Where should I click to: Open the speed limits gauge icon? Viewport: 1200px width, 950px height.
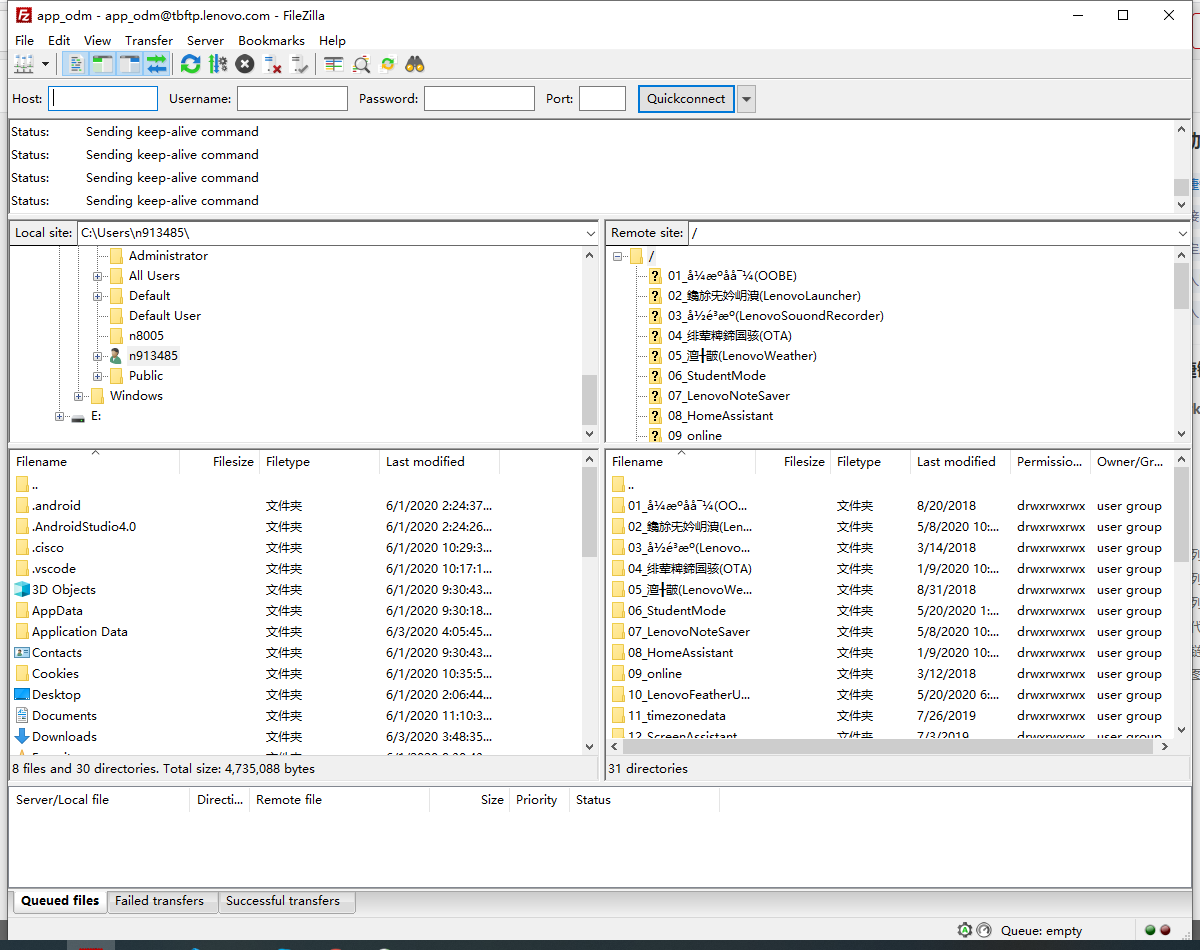pos(984,930)
